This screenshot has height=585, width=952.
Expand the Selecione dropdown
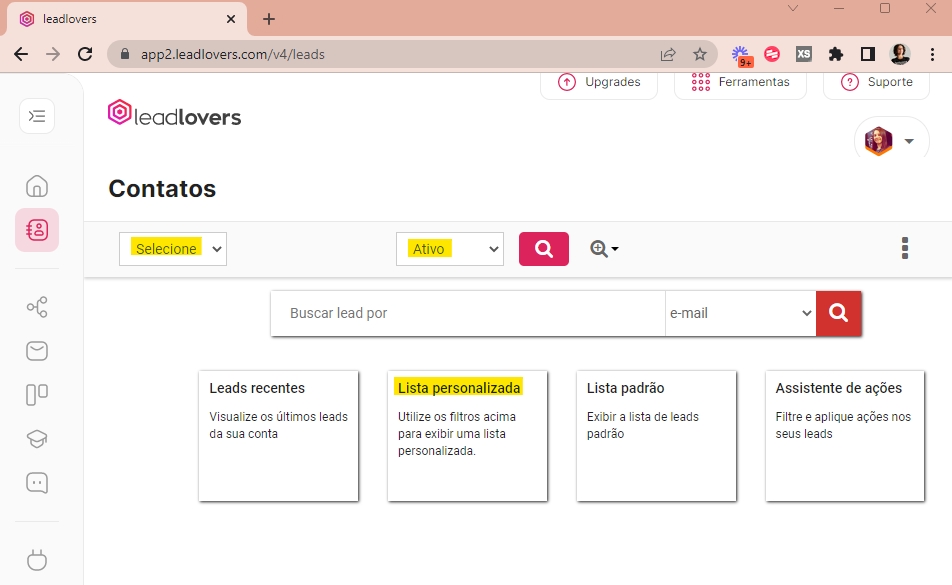[x=173, y=249]
